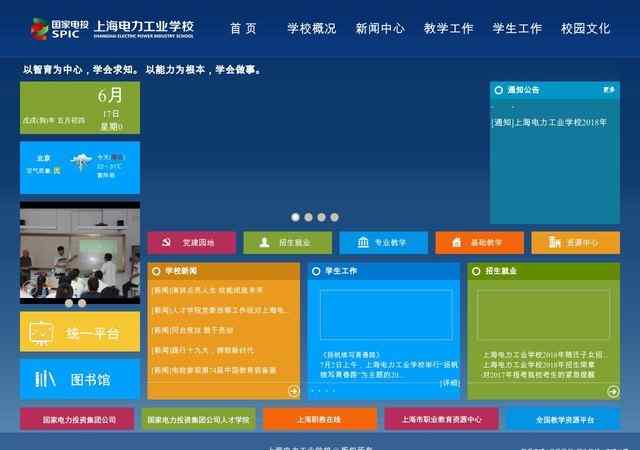
Task: Open the third [新闻] item in 学校新闻
Action: click(x=193, y=330)
